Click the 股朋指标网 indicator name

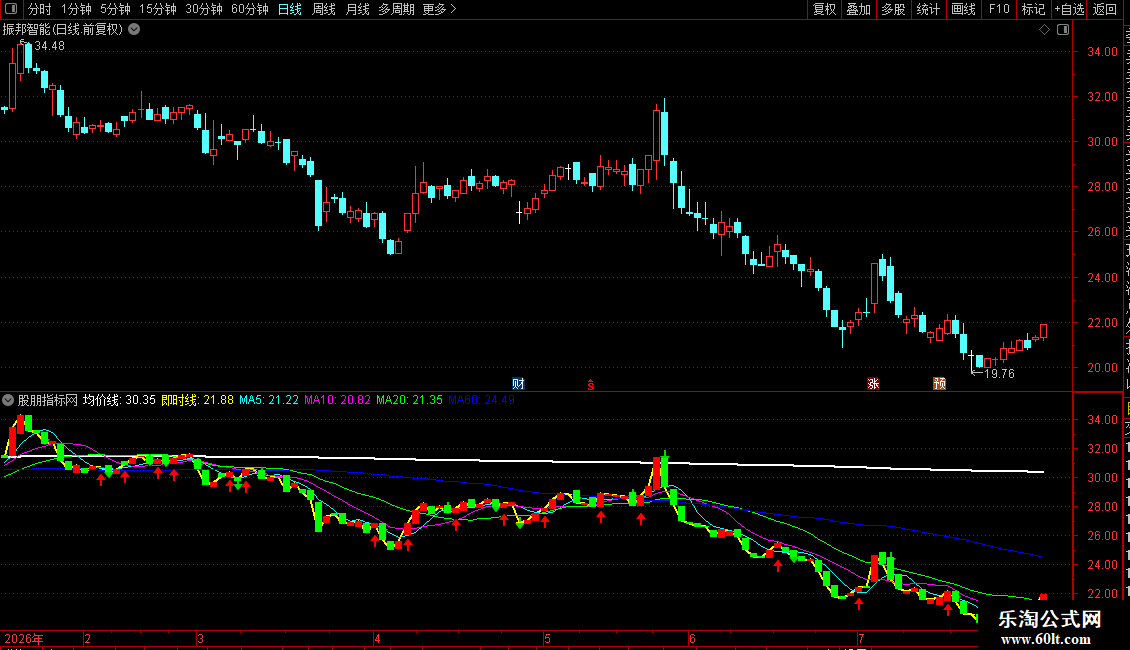coord(48,400)
